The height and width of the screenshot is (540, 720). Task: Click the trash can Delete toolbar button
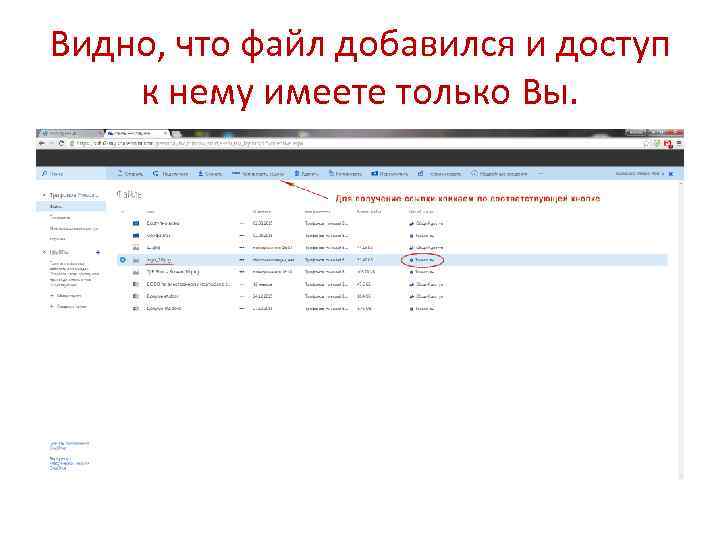click(306, 174)
